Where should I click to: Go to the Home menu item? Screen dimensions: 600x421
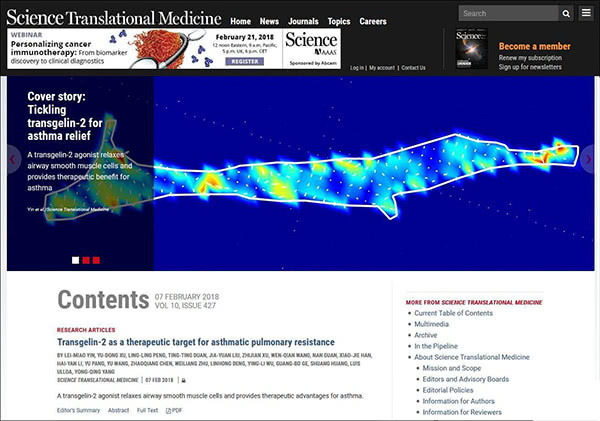[240, 21]
